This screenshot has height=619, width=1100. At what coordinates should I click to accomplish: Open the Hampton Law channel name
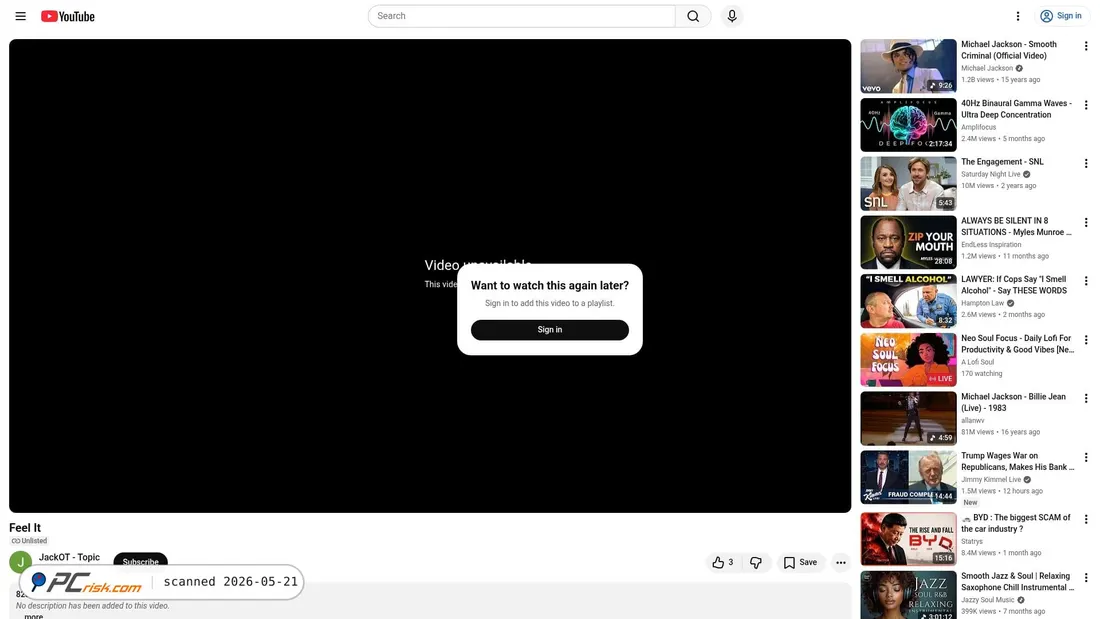pyautogui.click(x=982, y=303)
